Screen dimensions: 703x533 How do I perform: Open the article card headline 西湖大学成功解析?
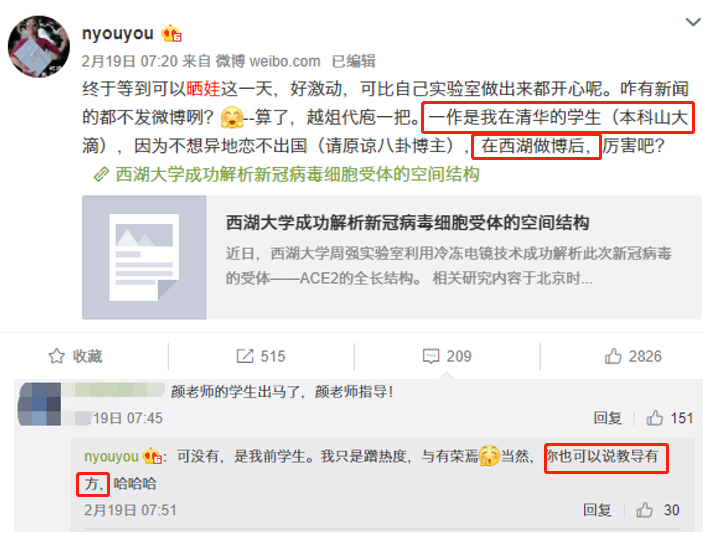407,223
